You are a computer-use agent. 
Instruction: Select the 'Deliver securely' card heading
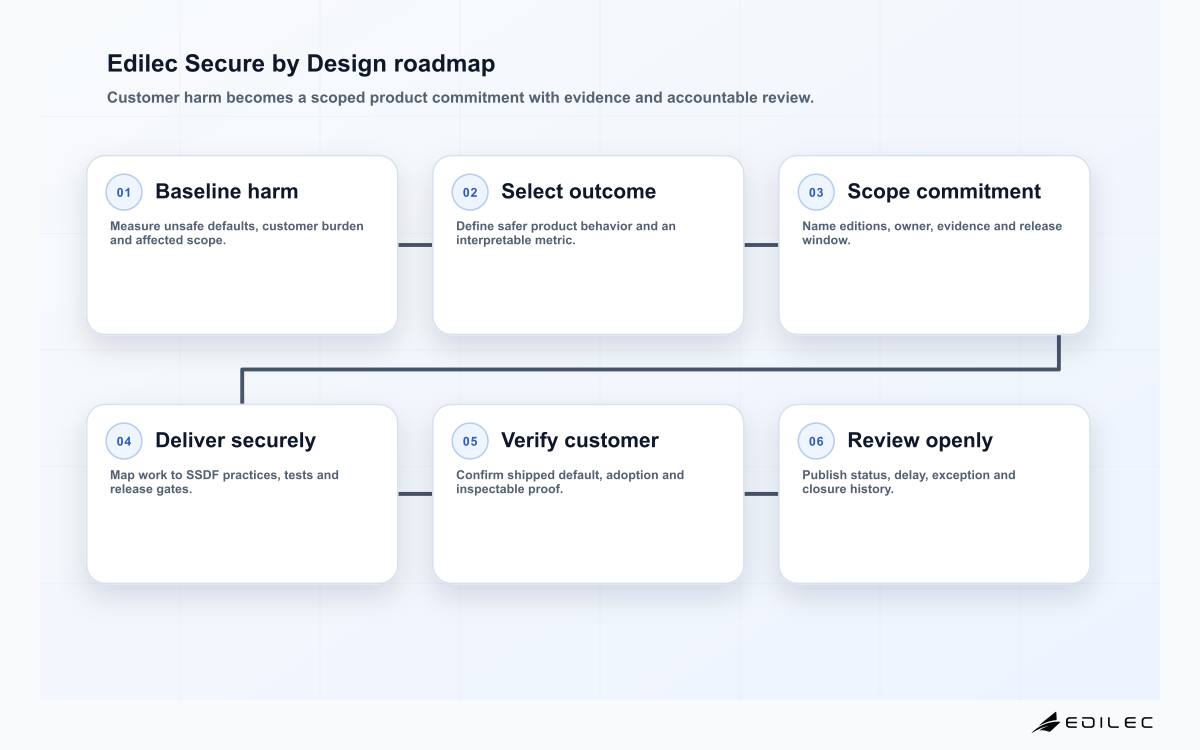tap(235, 440)
